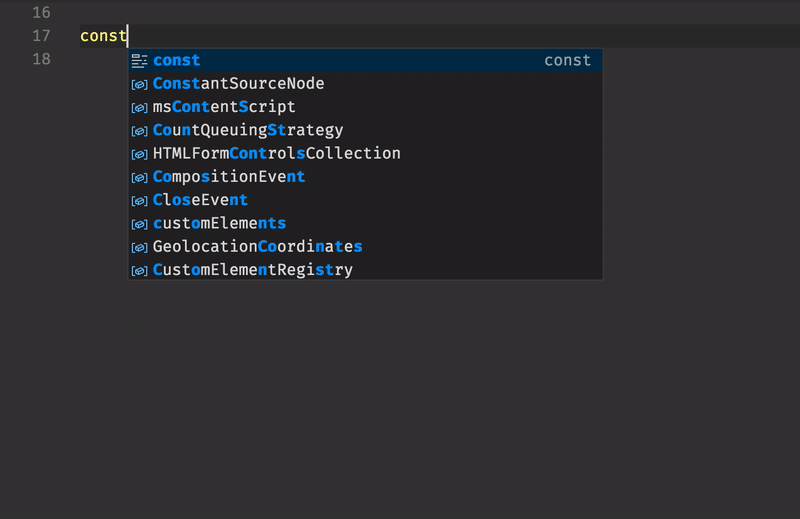Click variable icon next to ConstantSourceNode
This screenshot has width=800, height=519.
[139, 84]
